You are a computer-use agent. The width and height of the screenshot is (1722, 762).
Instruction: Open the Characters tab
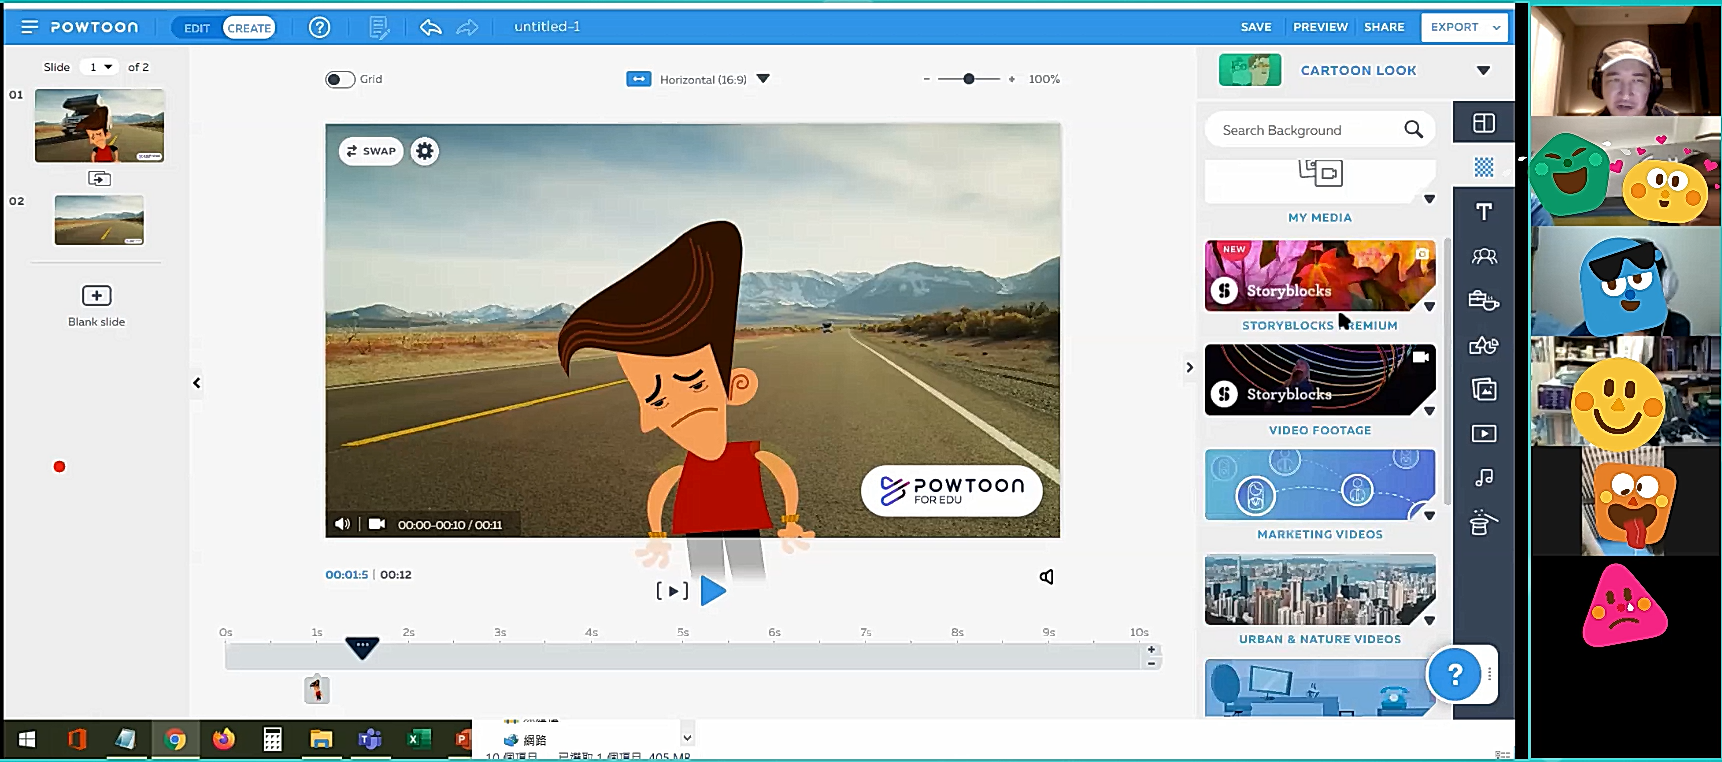(1484, 256)
